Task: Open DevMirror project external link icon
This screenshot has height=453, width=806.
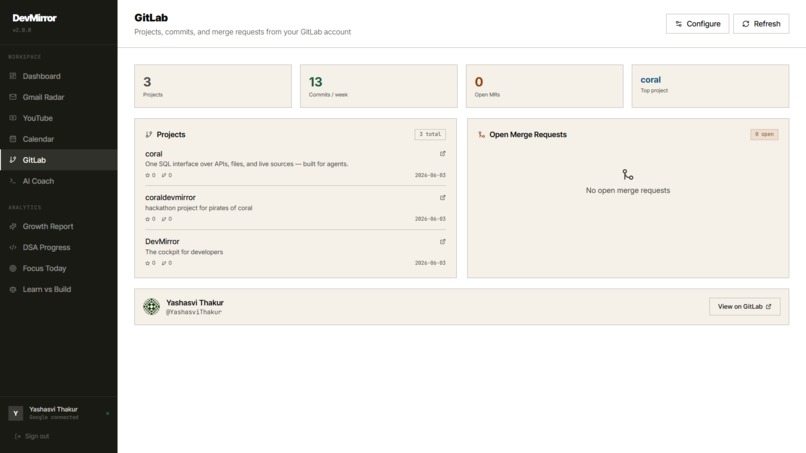Action: click(x=443, y=242)
